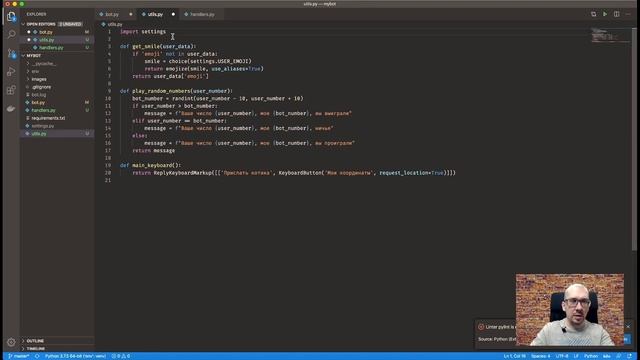
Task: Open utils.py in MYBOT file tree
Action: click(x=57, y=133)
